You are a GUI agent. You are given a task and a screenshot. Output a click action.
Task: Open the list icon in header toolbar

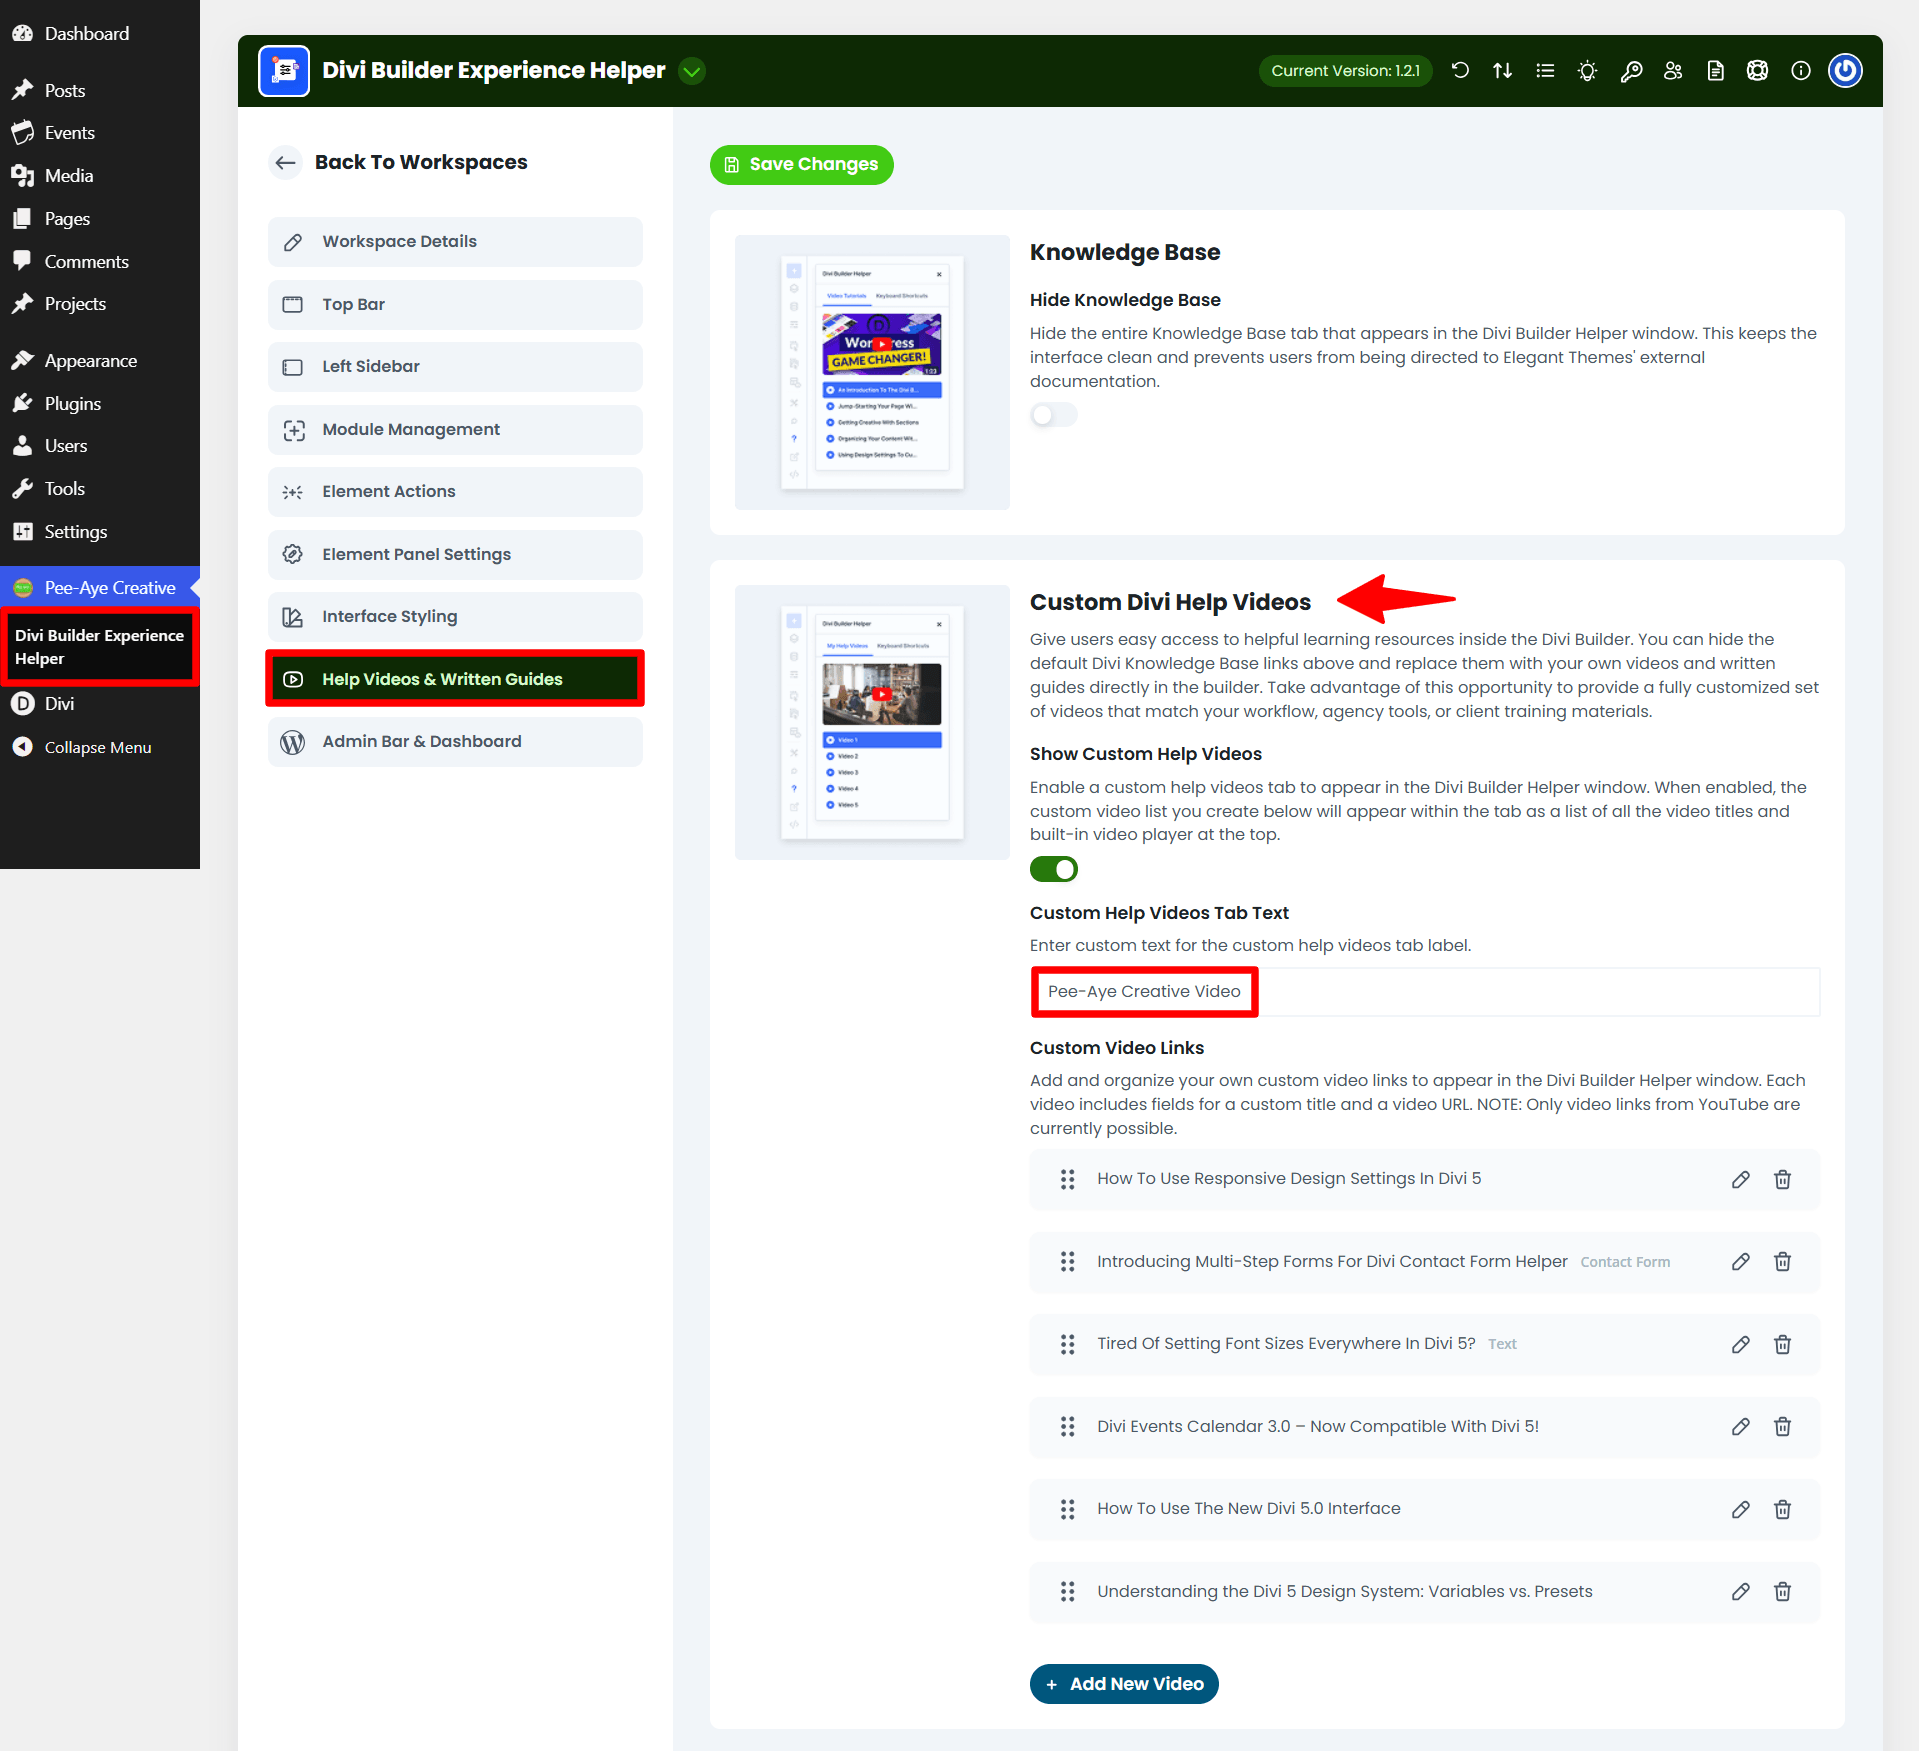click(x=1545, y=70)
